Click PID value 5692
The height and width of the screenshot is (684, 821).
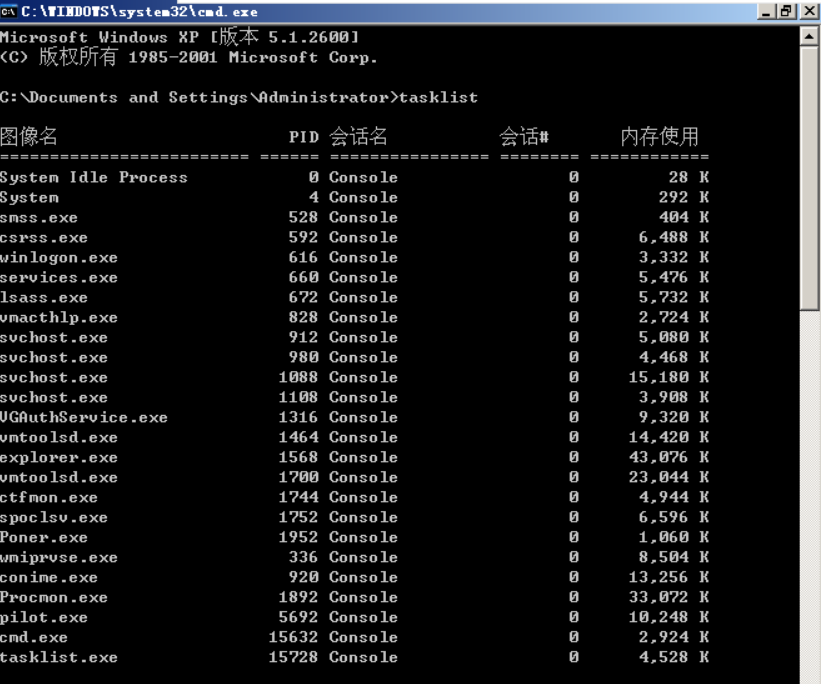(x=298, y=617)
